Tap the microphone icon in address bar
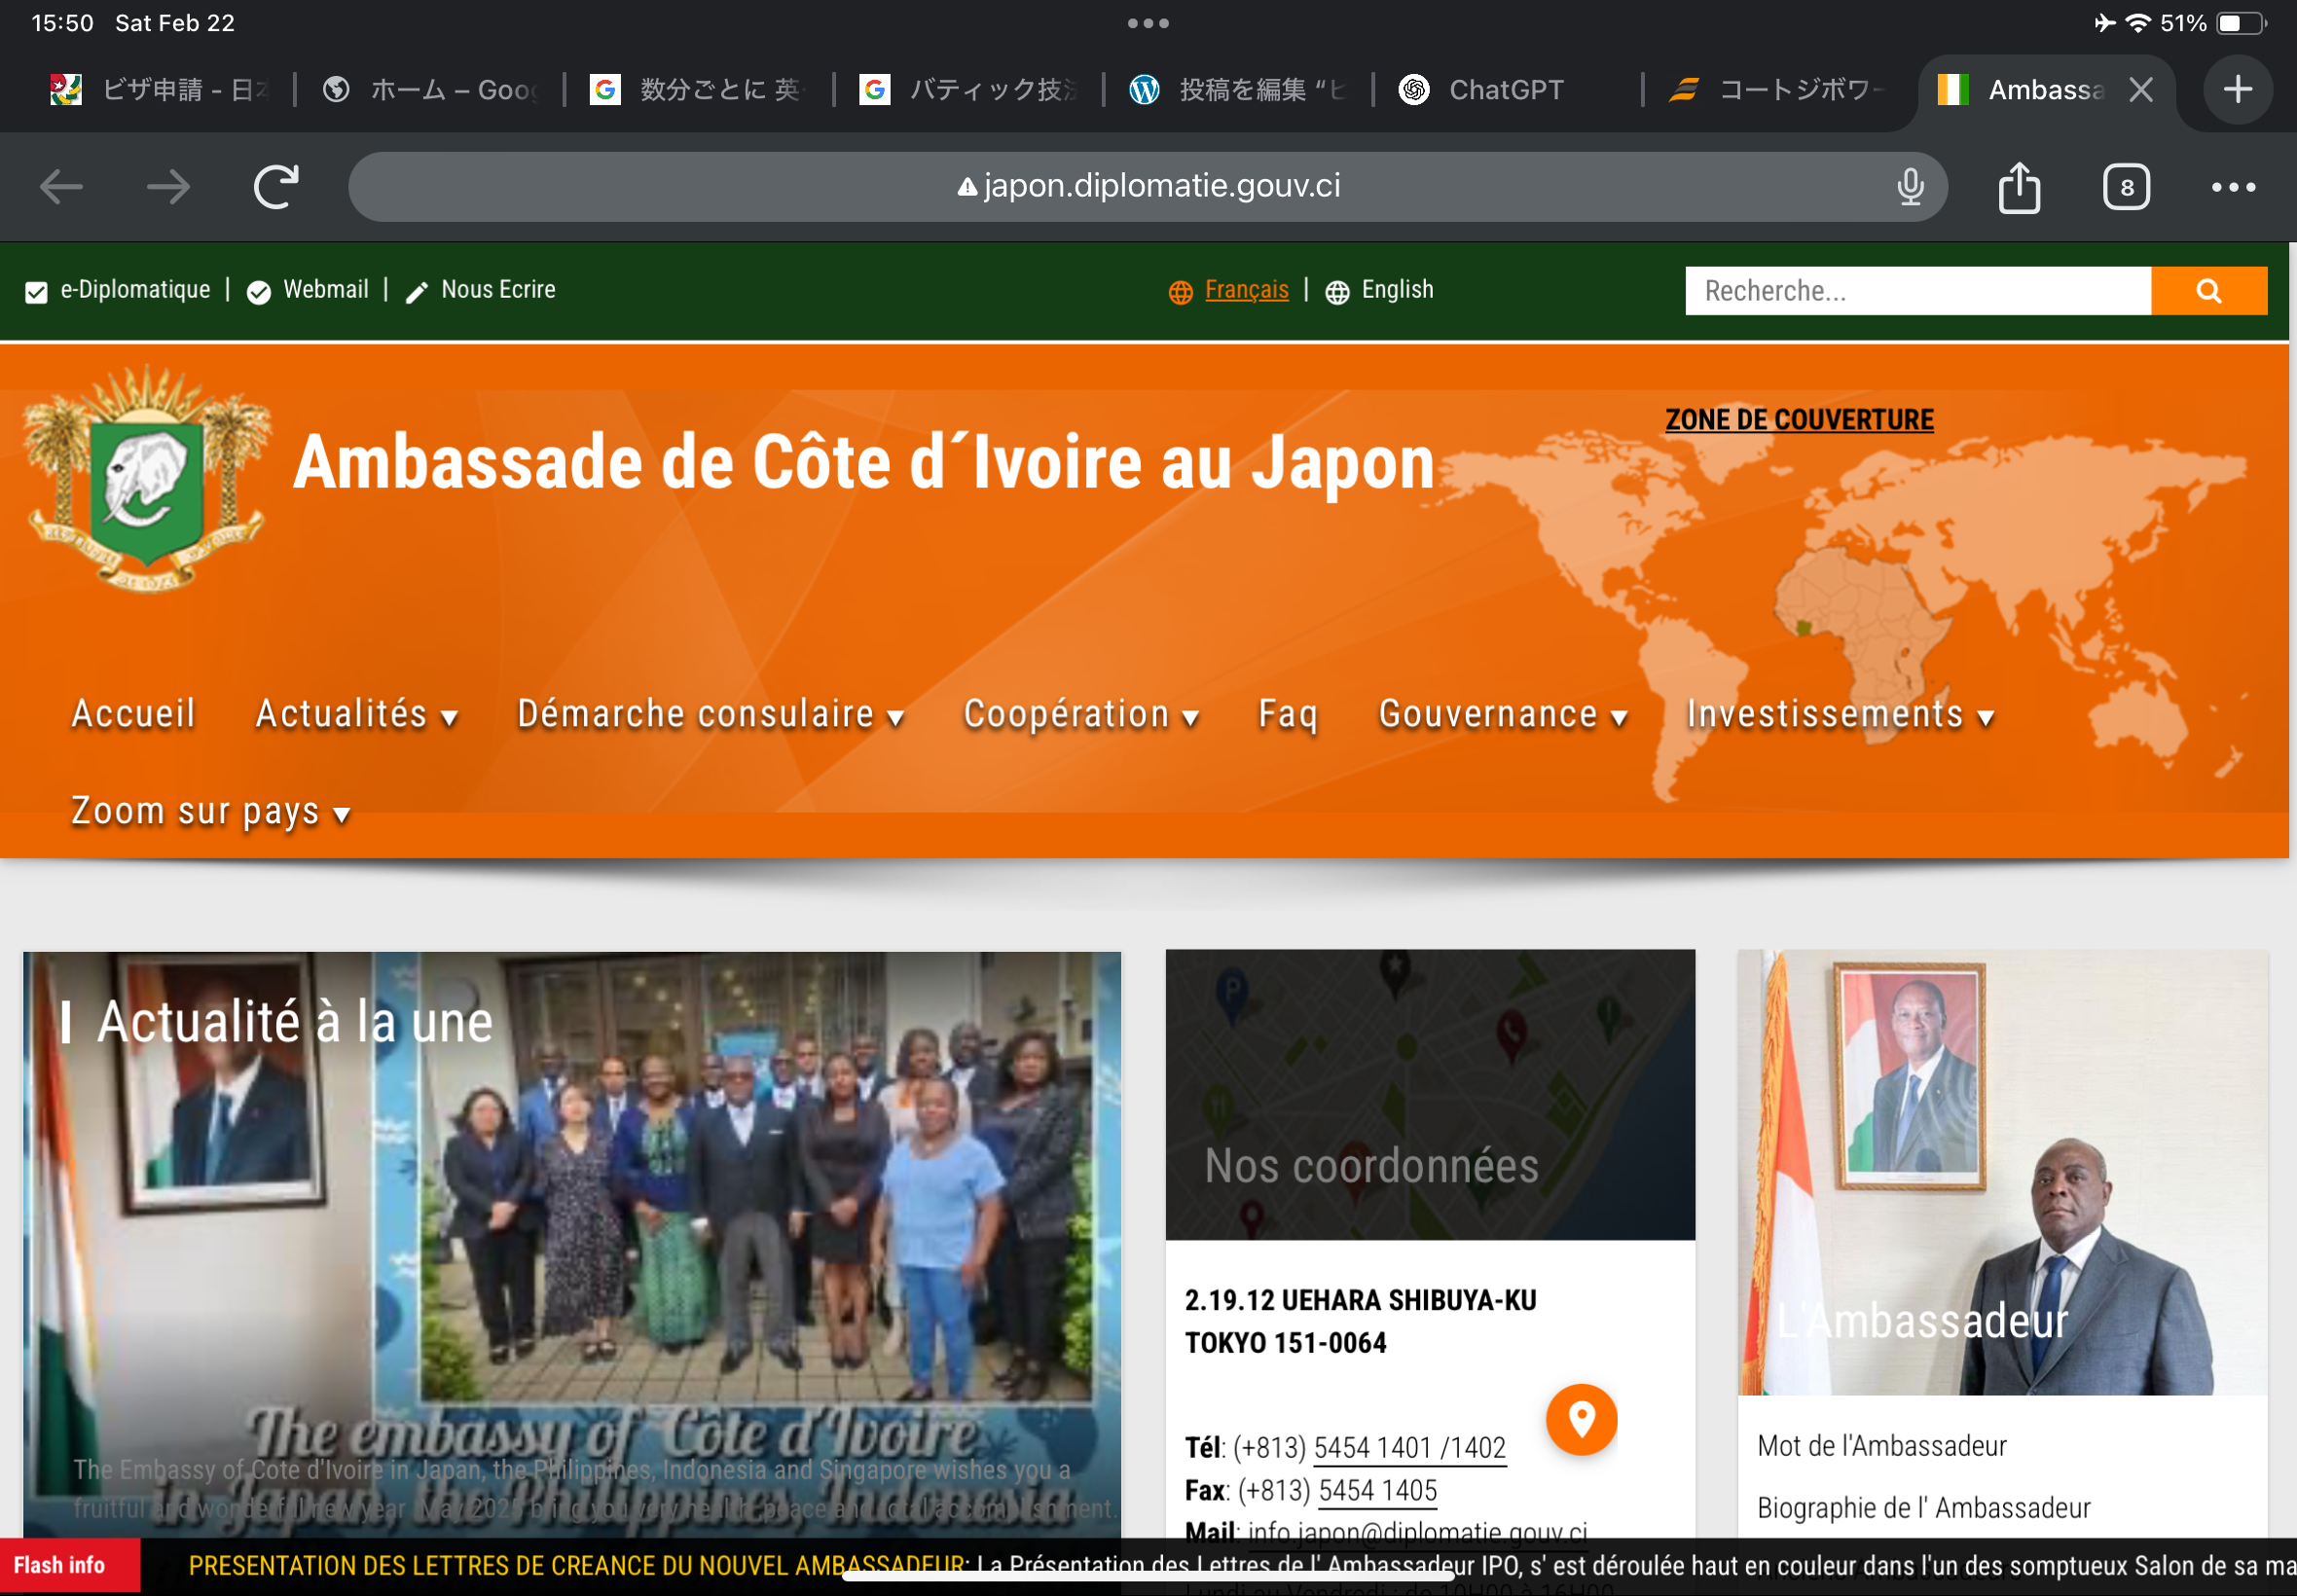The height and width of the screenshot is (1596, 2297). pyautogui.click(x=1909, y=187)
